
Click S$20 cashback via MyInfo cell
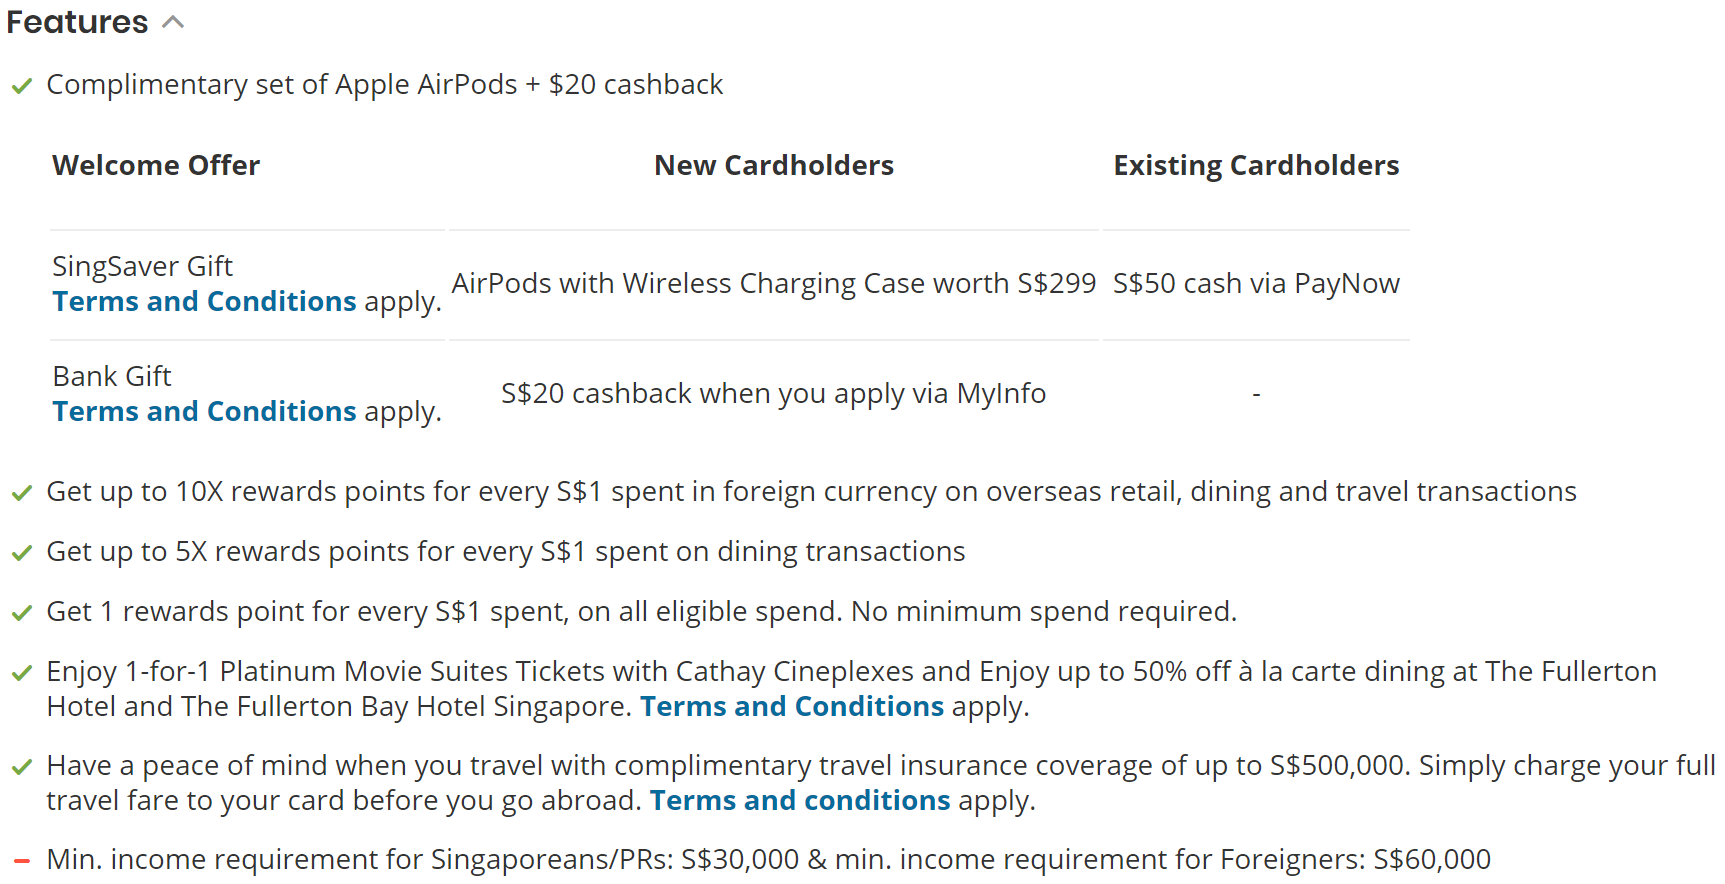[774, 394]
